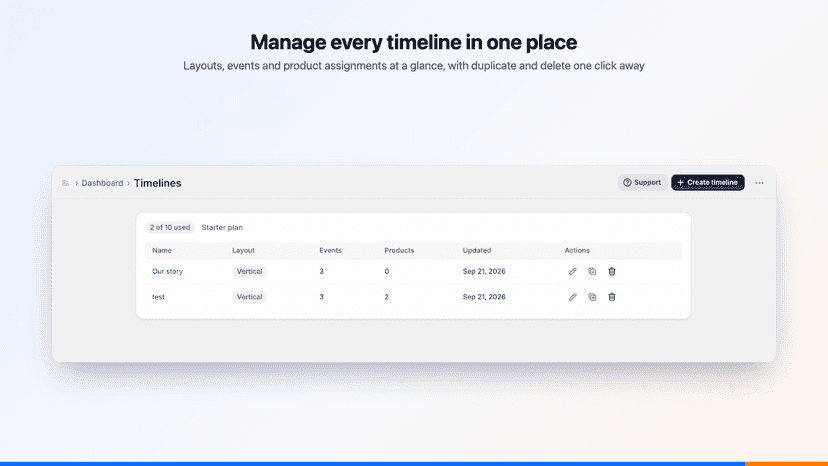The image size is (828, 466).
Task: Click events count 3 in 'test' row
Action: 321,297
